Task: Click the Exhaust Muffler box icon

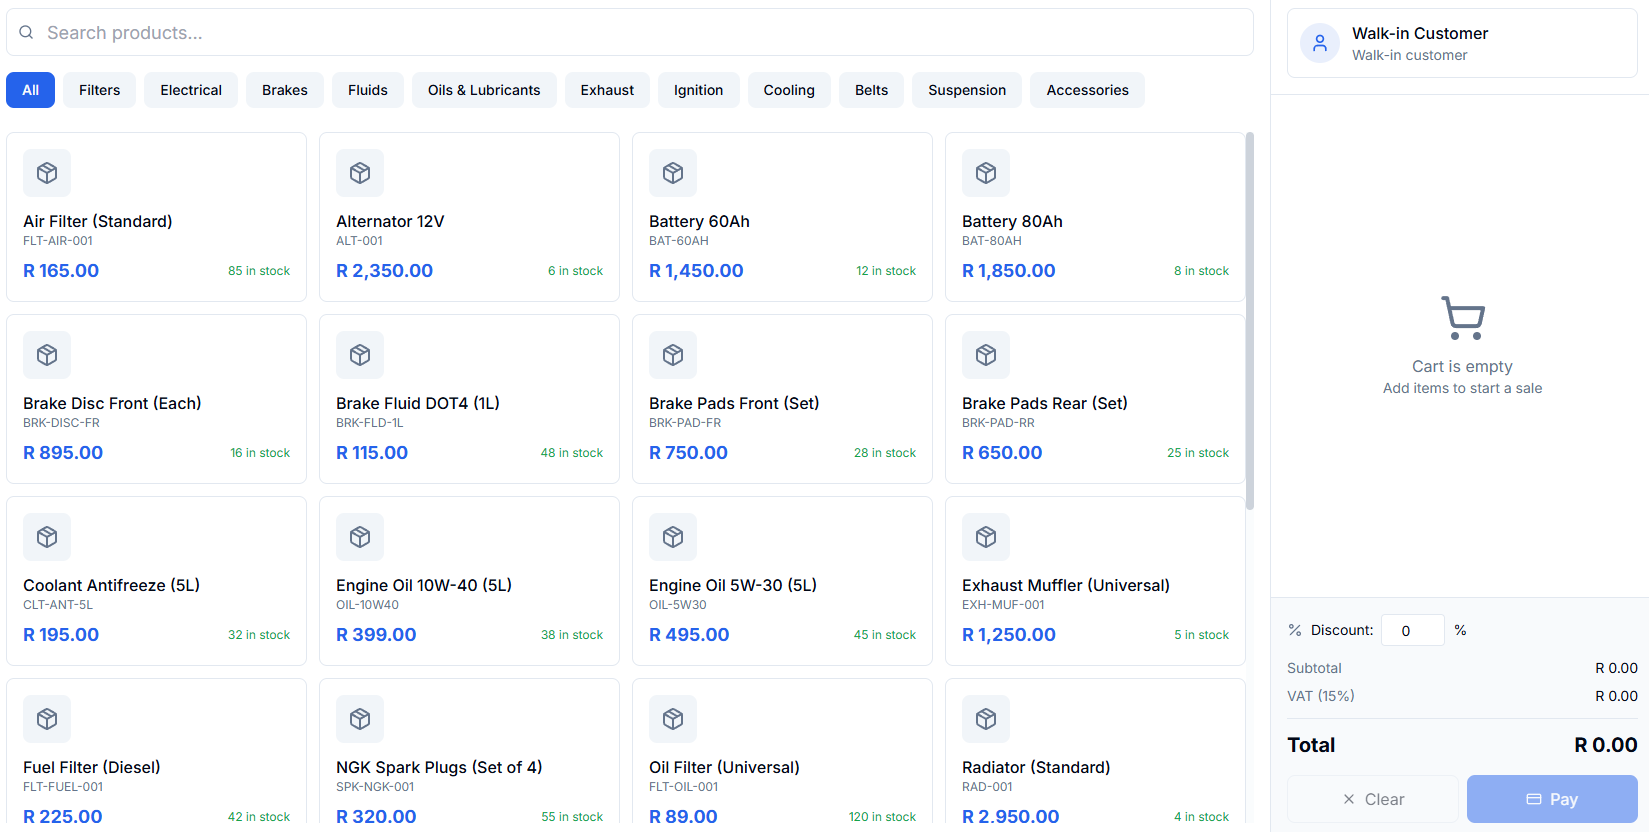Action: [986, 537]
